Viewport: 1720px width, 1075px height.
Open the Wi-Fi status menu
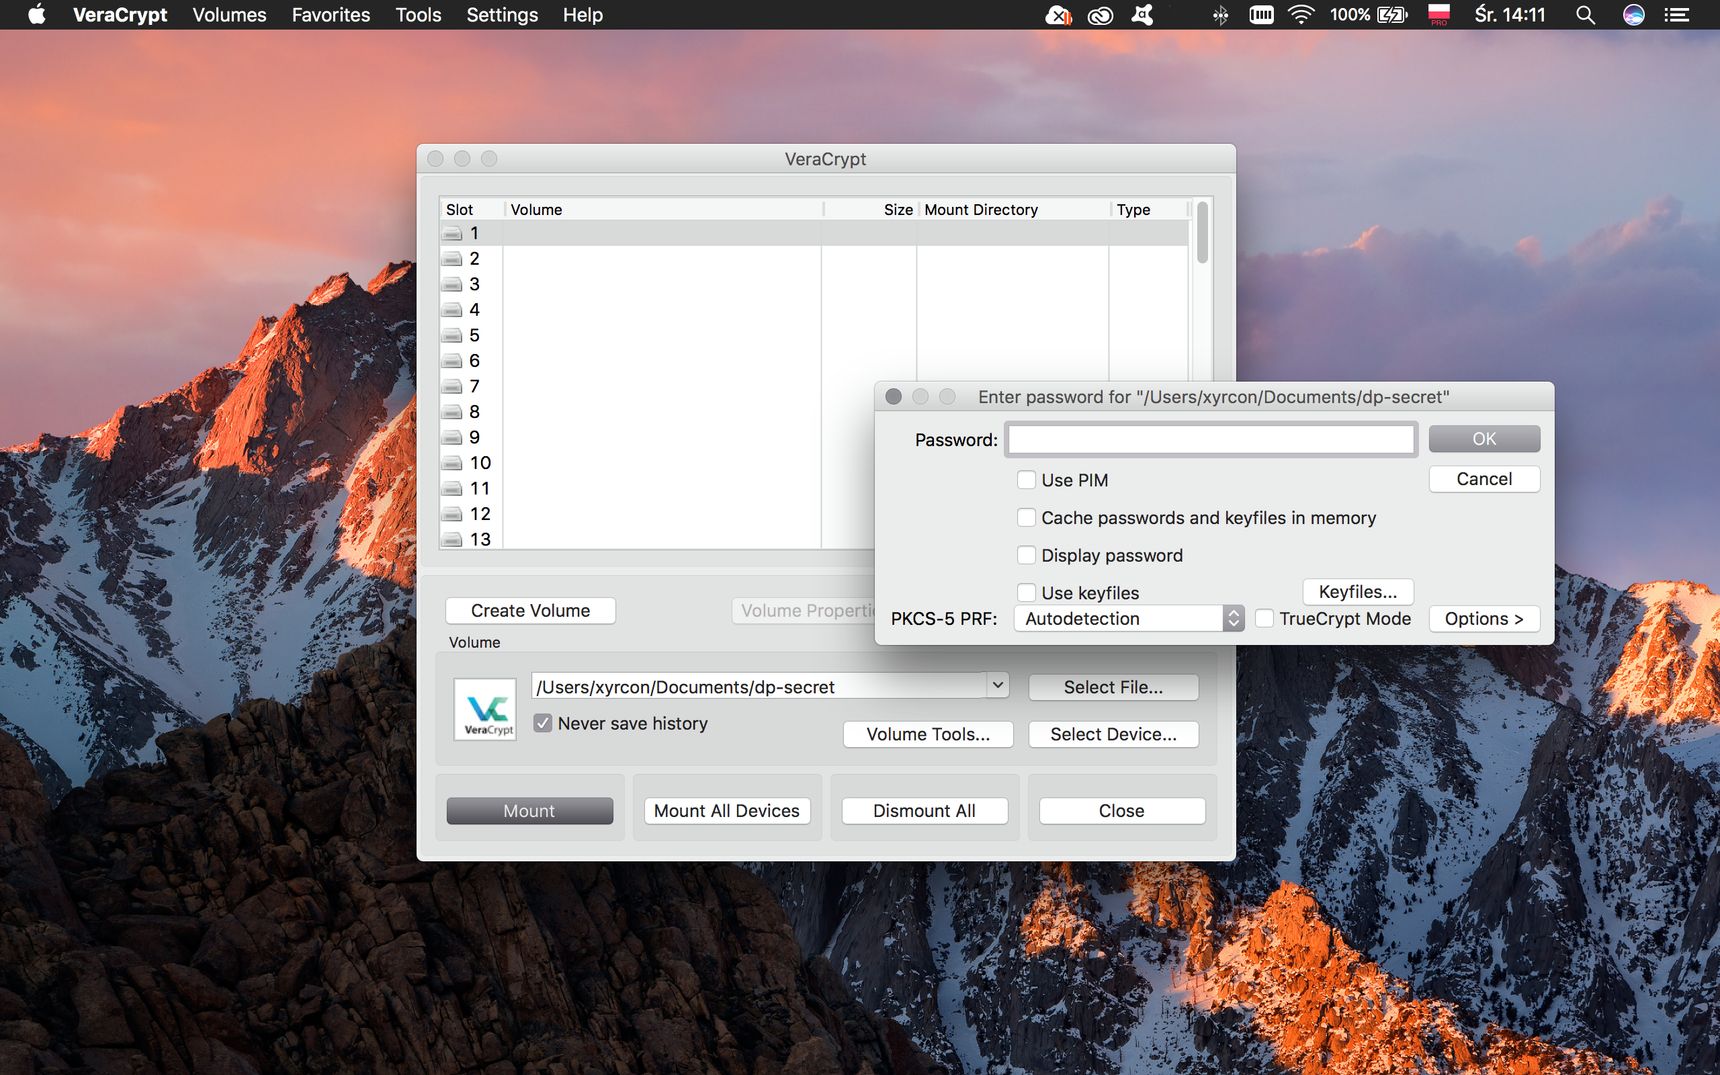coord(1301,15)
